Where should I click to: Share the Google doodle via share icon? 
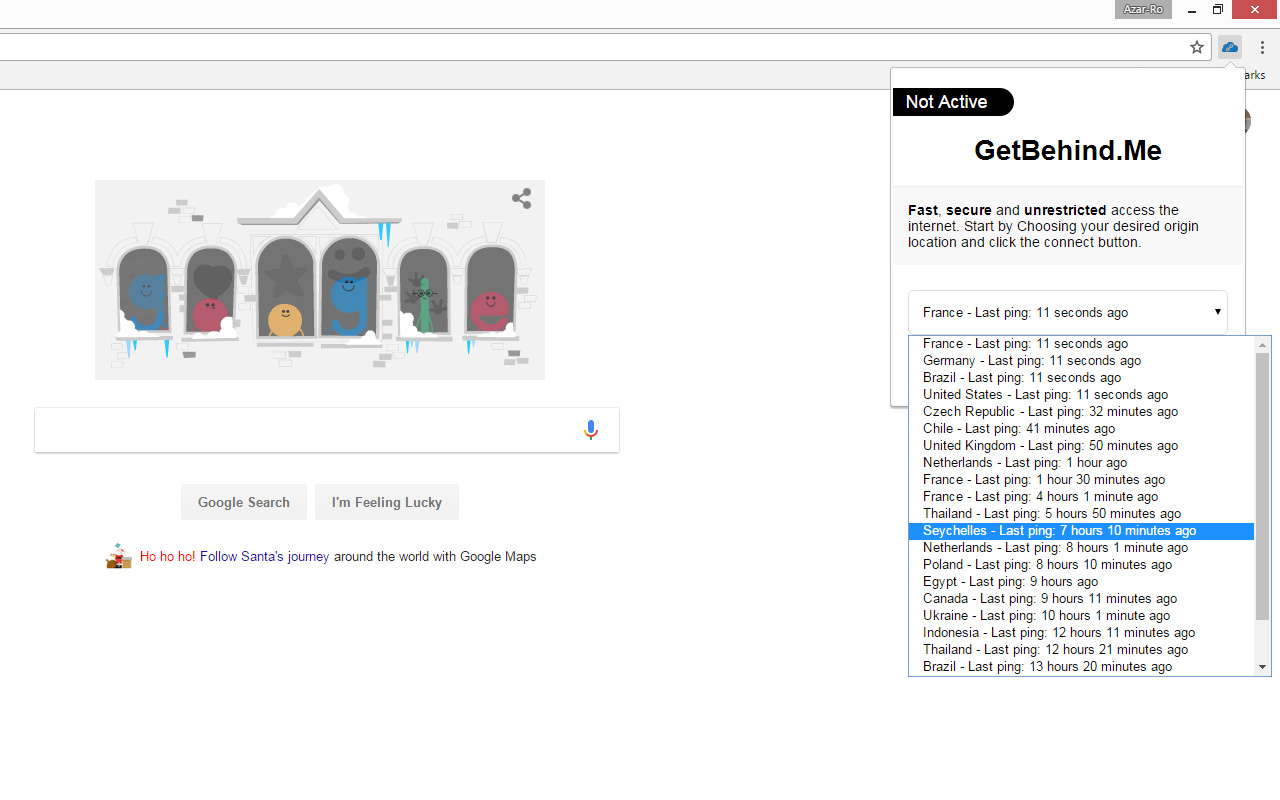pos(521,198)
